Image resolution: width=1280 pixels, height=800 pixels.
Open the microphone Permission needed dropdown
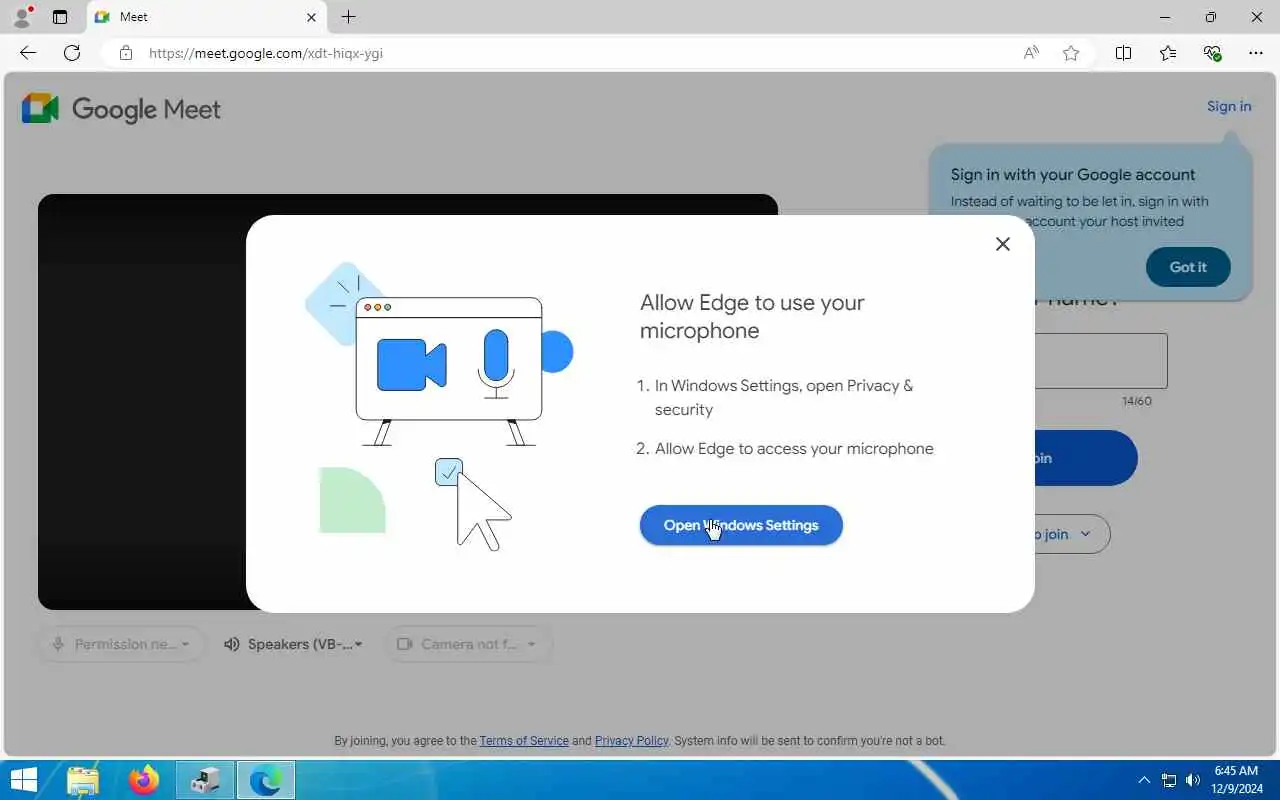(x=122, y=644)
